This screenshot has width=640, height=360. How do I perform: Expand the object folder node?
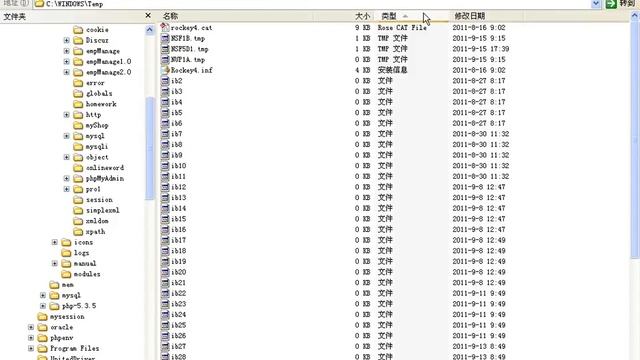pos(67,157)
